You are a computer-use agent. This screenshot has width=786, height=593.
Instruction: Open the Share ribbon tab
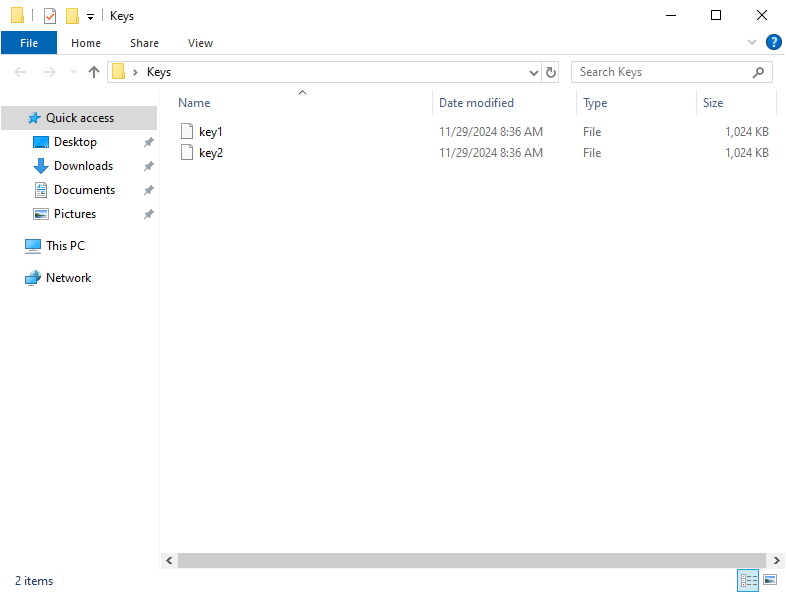[144, 43]
